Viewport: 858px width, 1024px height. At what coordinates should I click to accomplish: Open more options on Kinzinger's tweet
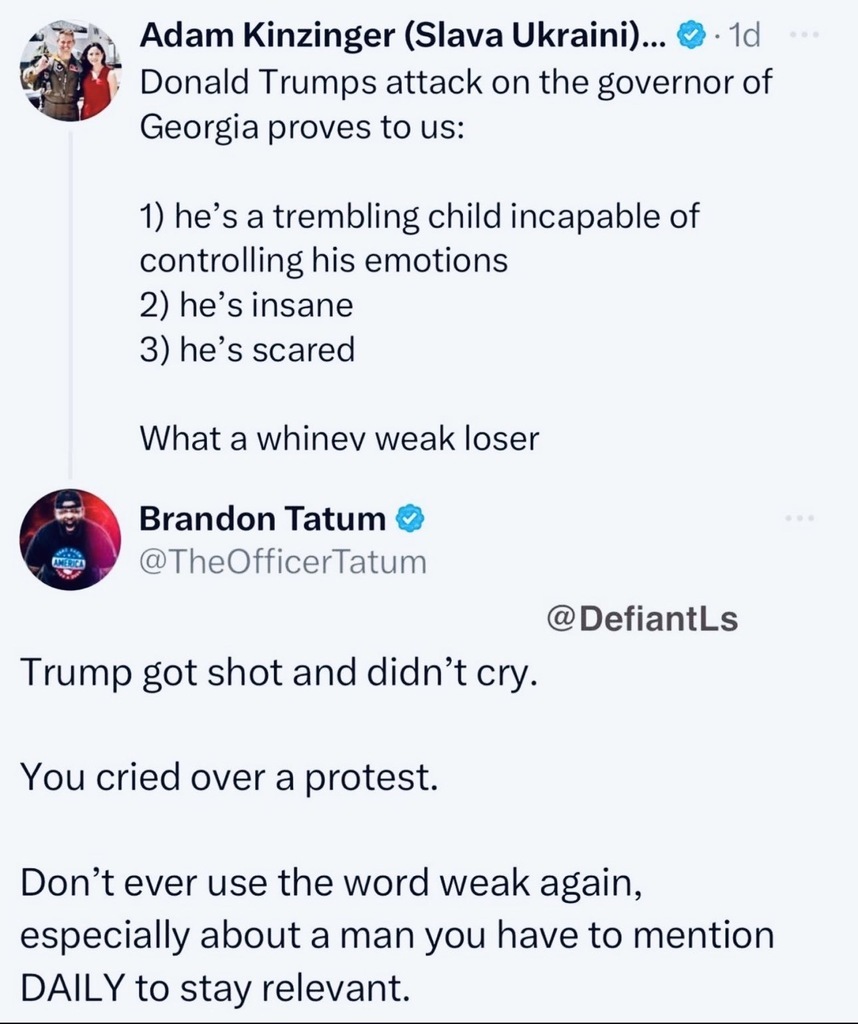click(802, 35)
